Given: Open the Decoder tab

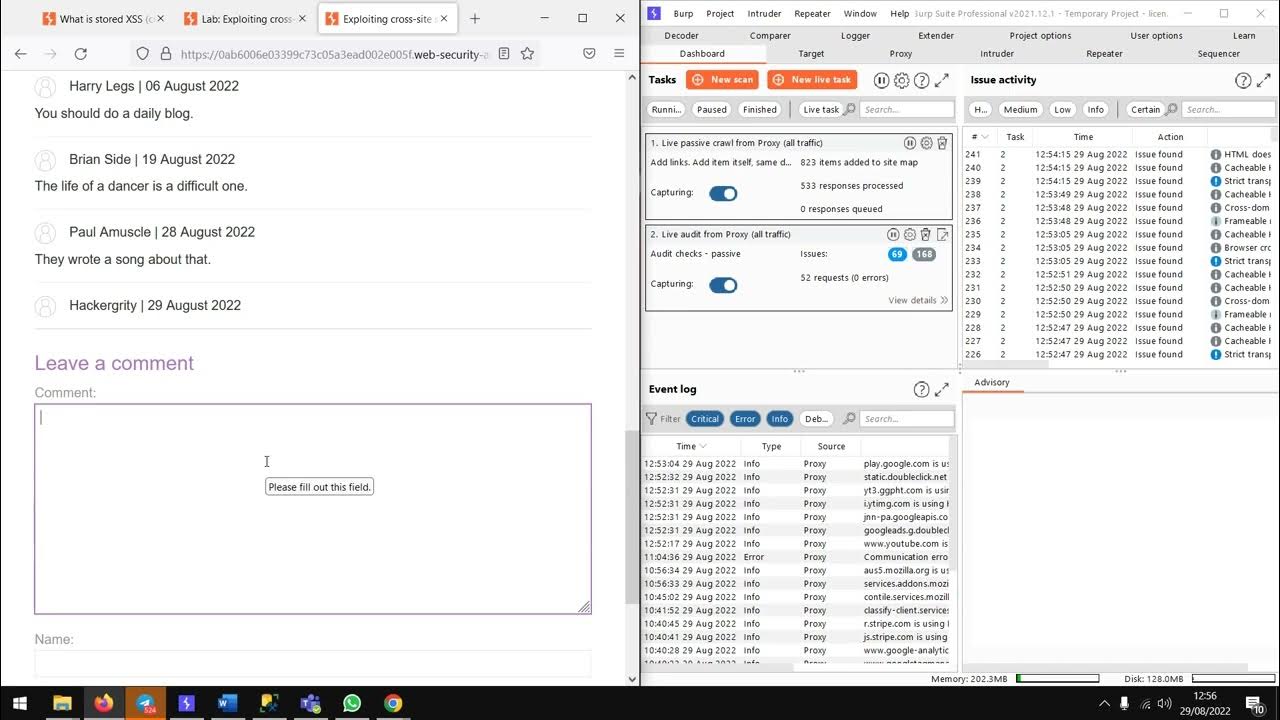Looking at the screenshot, I should tap(681, 35).
